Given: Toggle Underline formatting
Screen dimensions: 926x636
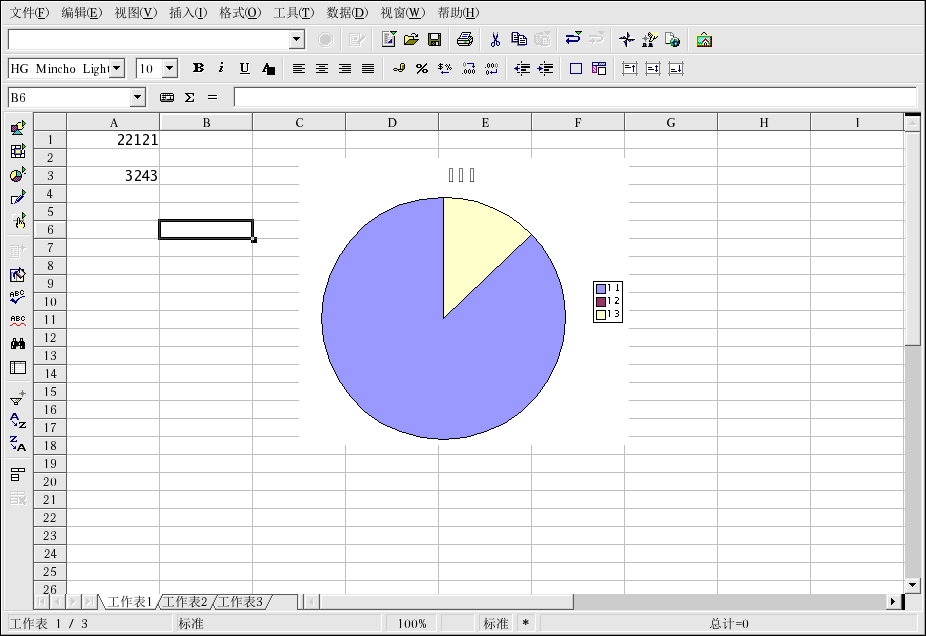Looking at the screenshot, I should [244, 69].
